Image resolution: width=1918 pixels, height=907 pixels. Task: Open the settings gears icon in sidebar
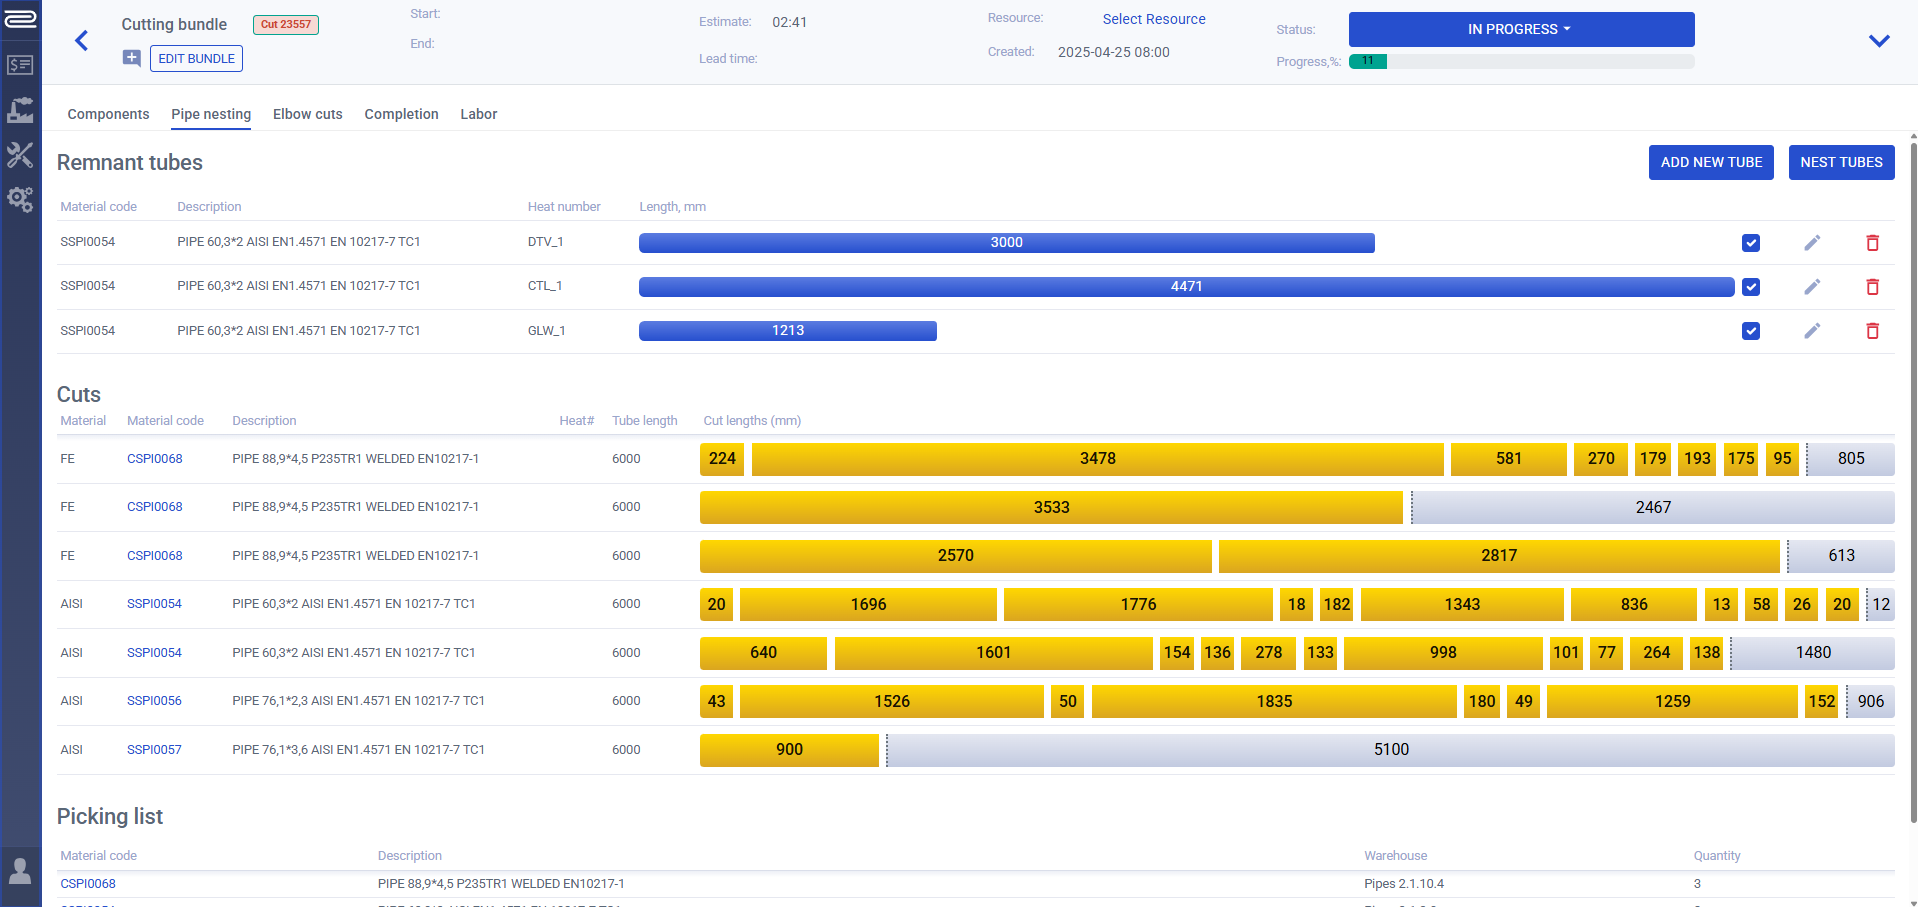pyautogui.click(x=20, y=199)
